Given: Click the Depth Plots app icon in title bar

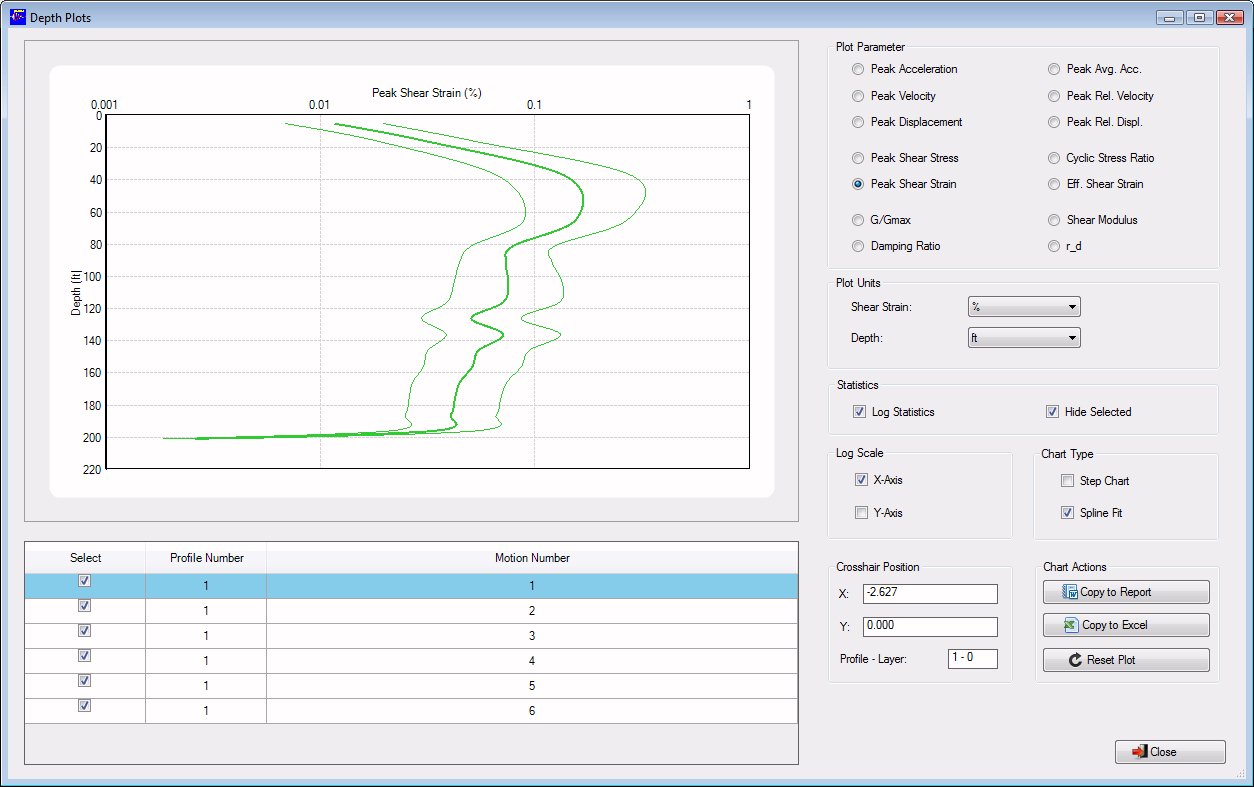Looking at the screenshot, I should click(x=17, y=17).
